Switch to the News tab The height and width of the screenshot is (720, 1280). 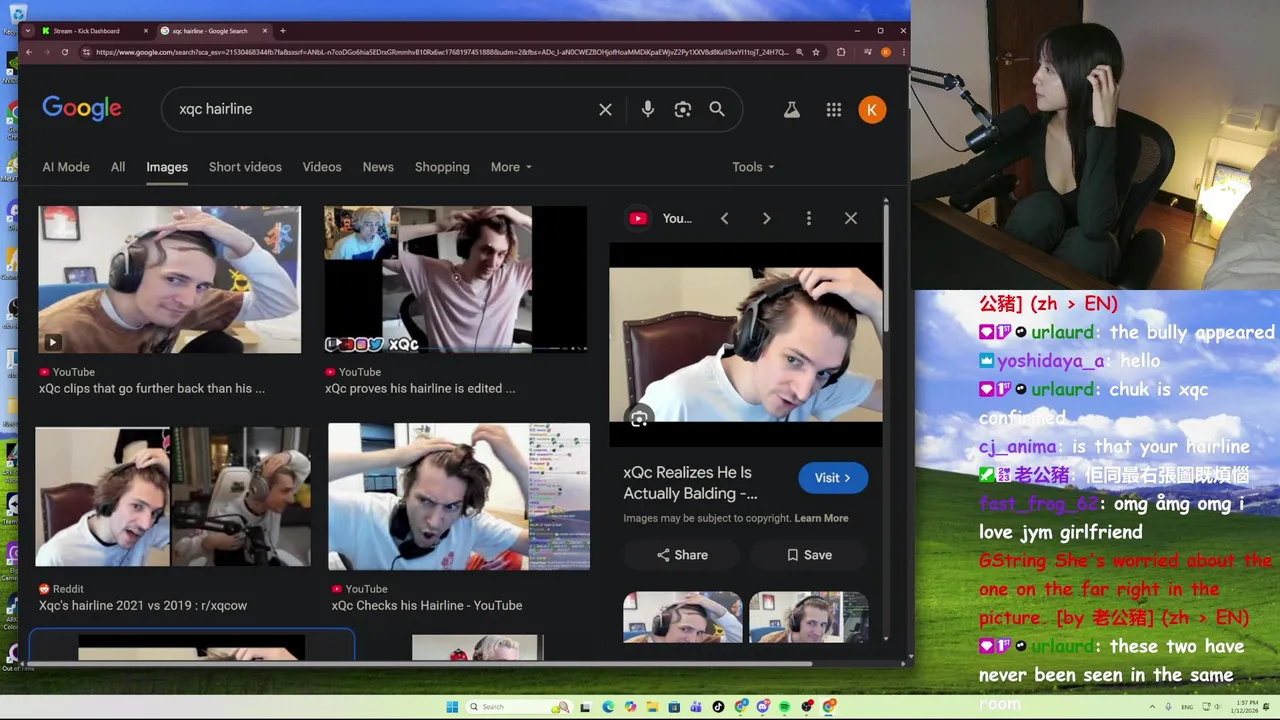pos(378,167)
